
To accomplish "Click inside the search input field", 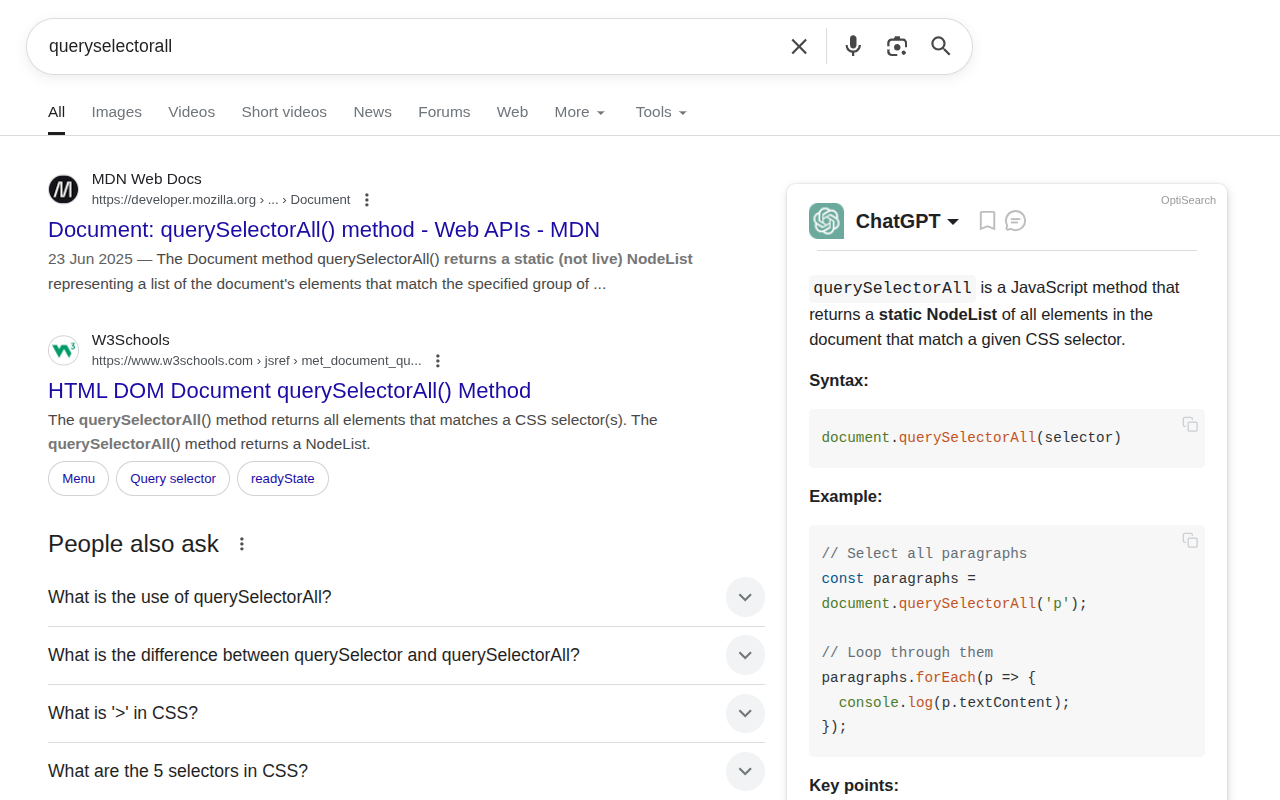I will click(x=400, y=46).
